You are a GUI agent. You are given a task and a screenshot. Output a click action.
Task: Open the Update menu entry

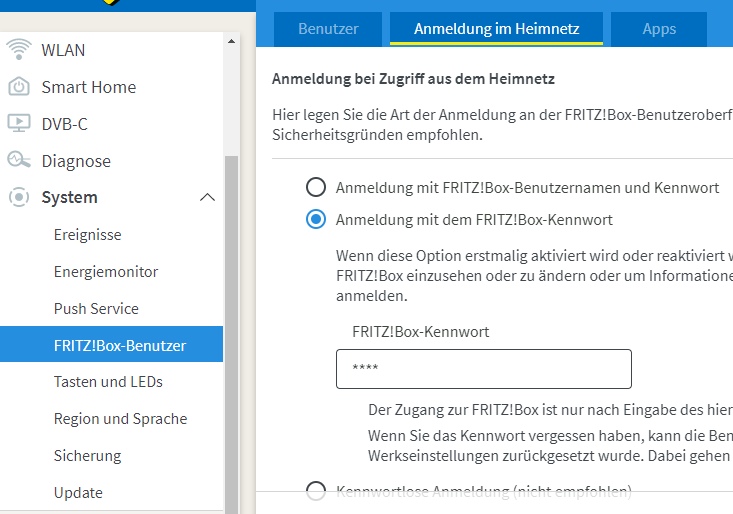[x=78, y=492]
